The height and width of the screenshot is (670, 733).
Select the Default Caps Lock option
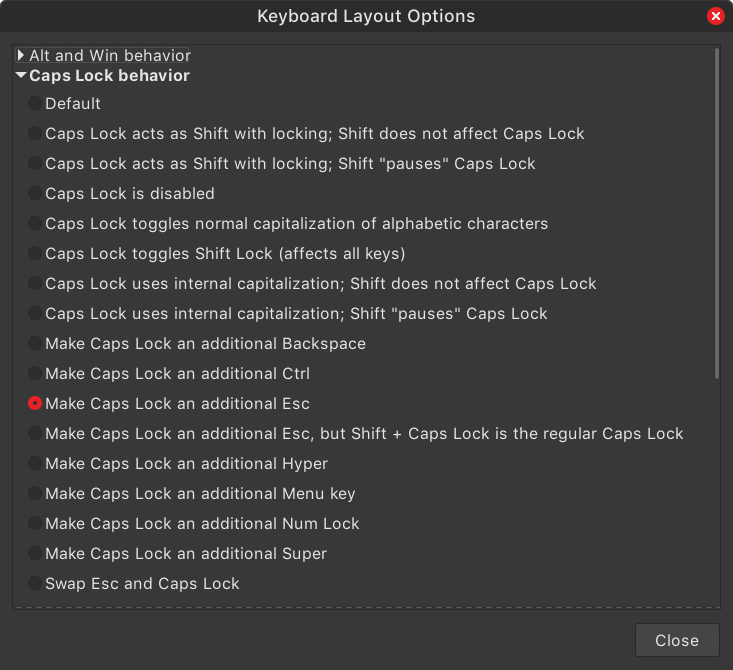click(x=35, y=103)
